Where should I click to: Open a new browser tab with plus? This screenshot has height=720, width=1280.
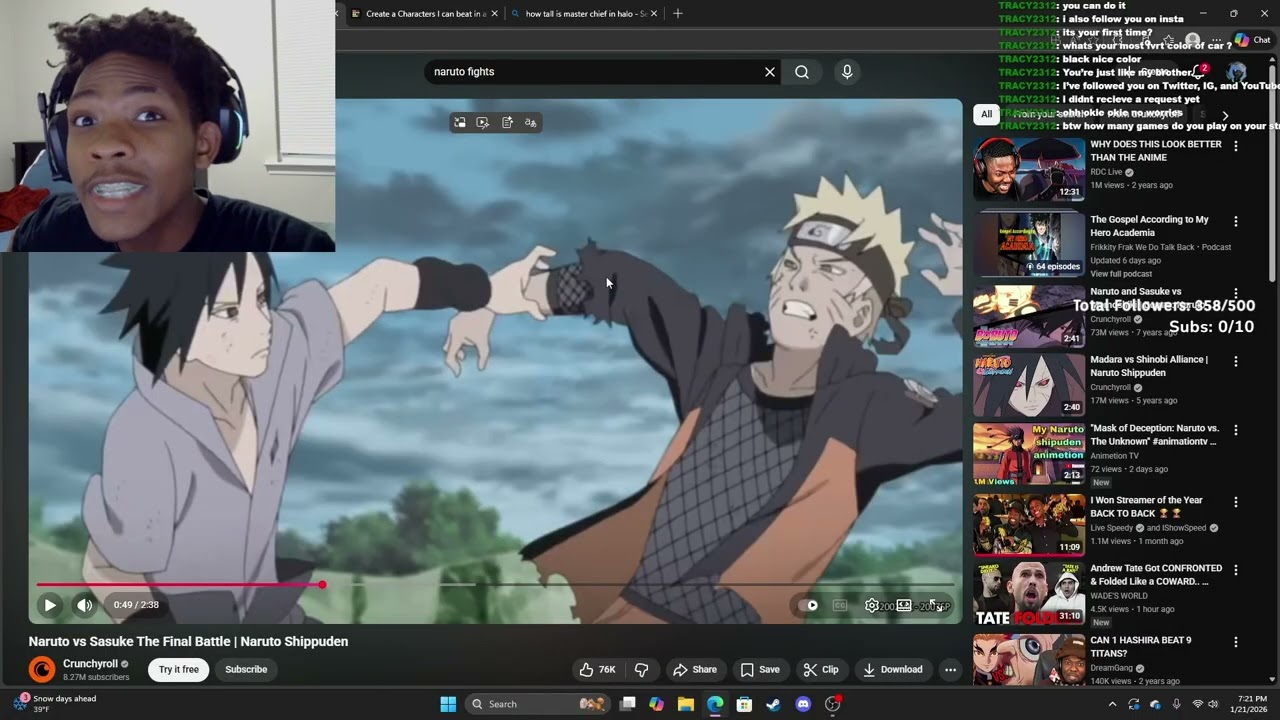click(x=678, y=14)
